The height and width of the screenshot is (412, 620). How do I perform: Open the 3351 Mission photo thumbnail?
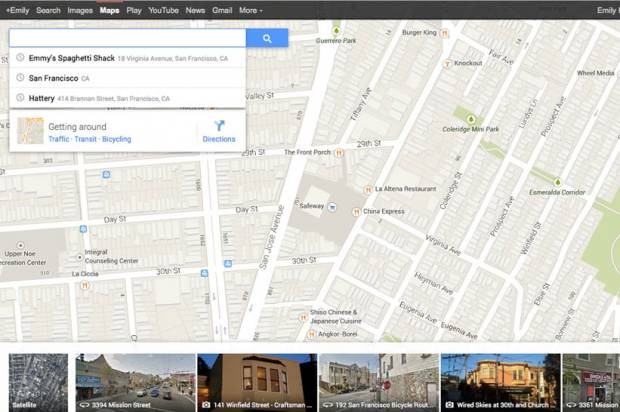[591, 382]
